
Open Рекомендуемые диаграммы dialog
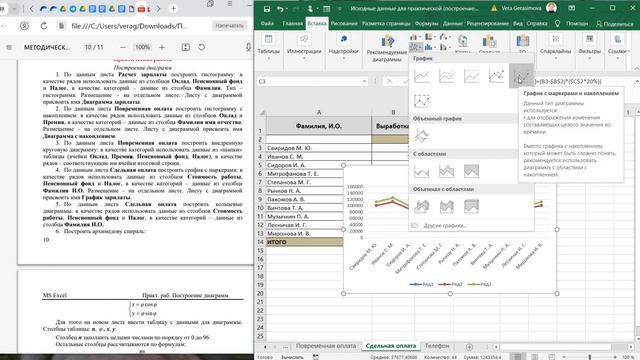(387, 49)
